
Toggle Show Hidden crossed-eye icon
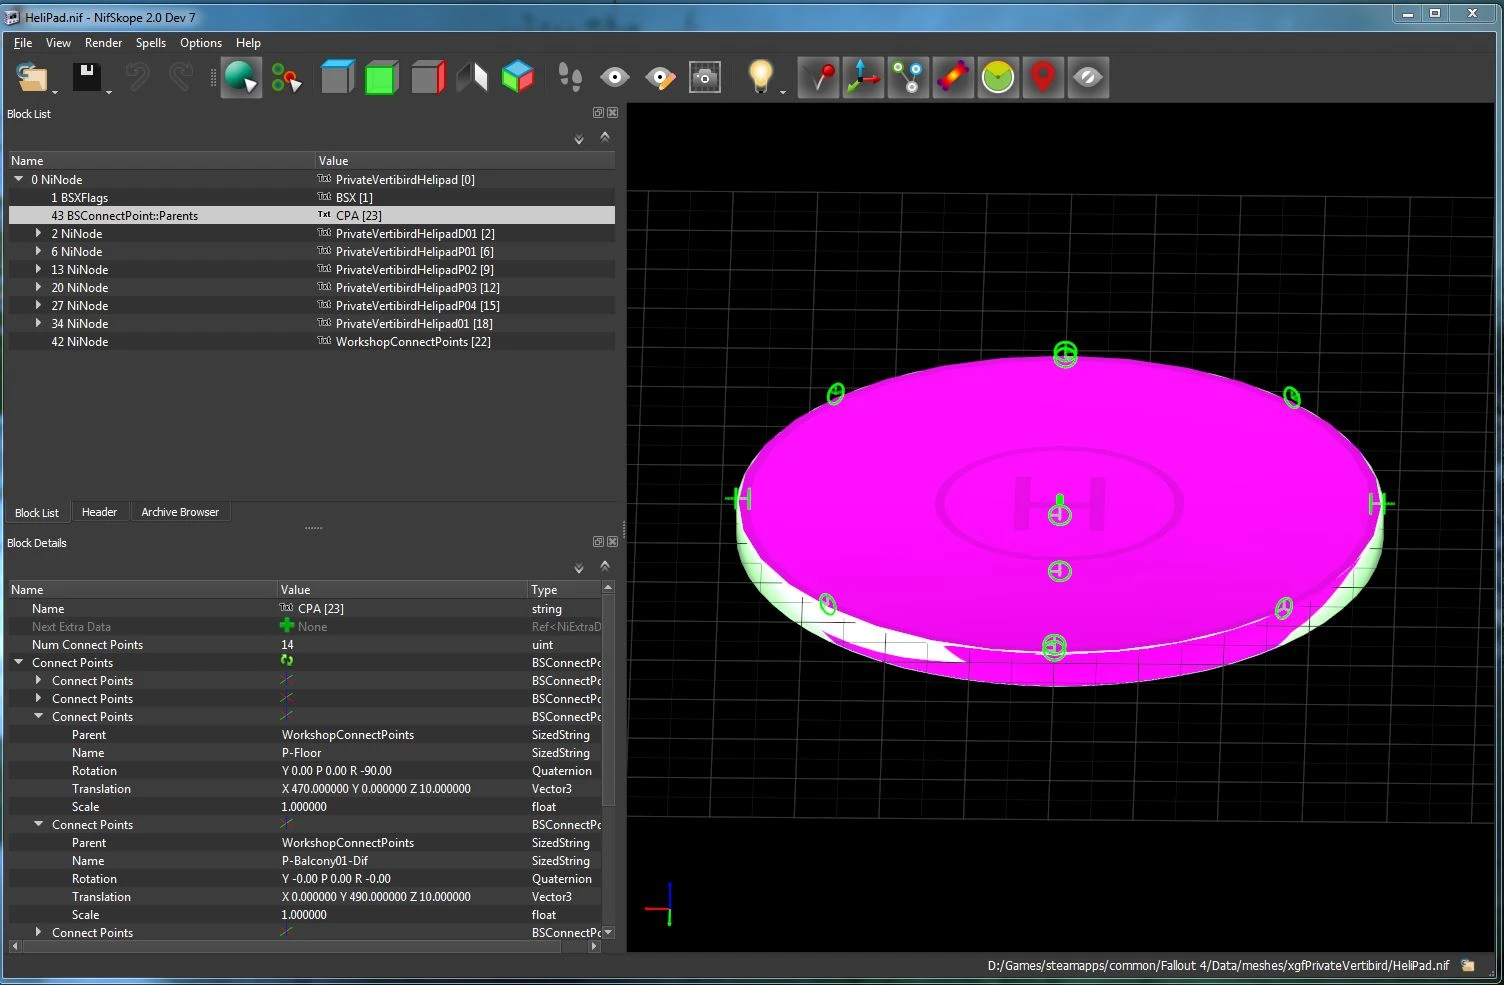click(1088, 77)
